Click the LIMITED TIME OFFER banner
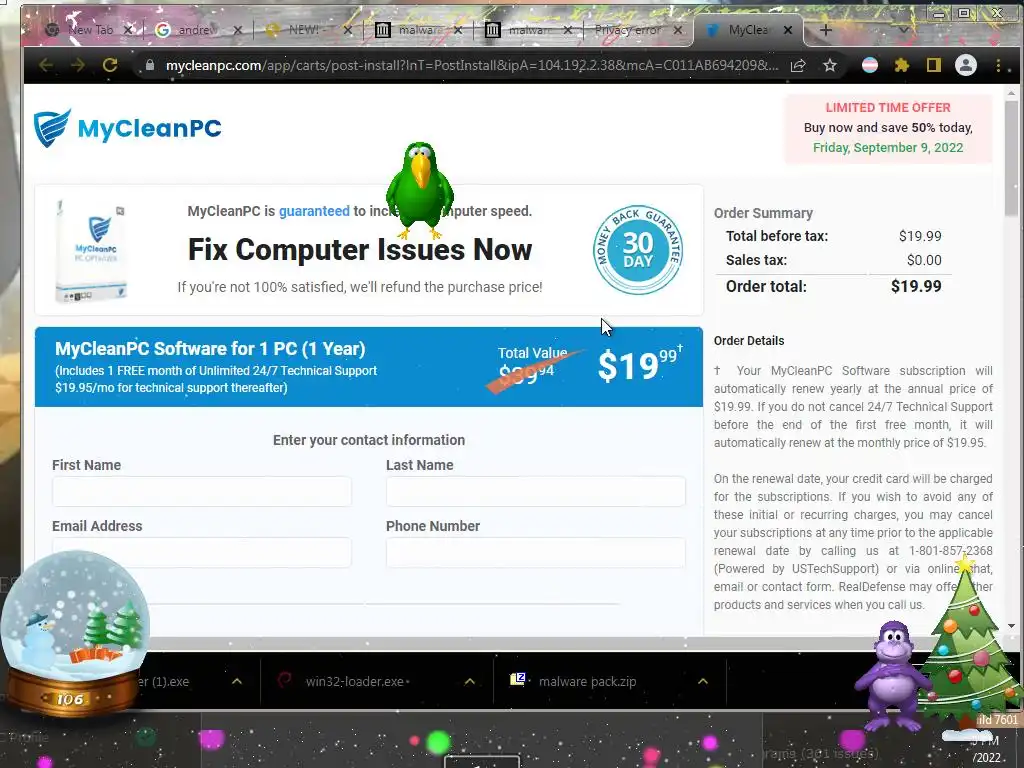1024x768 pixels. click(888, 128)
